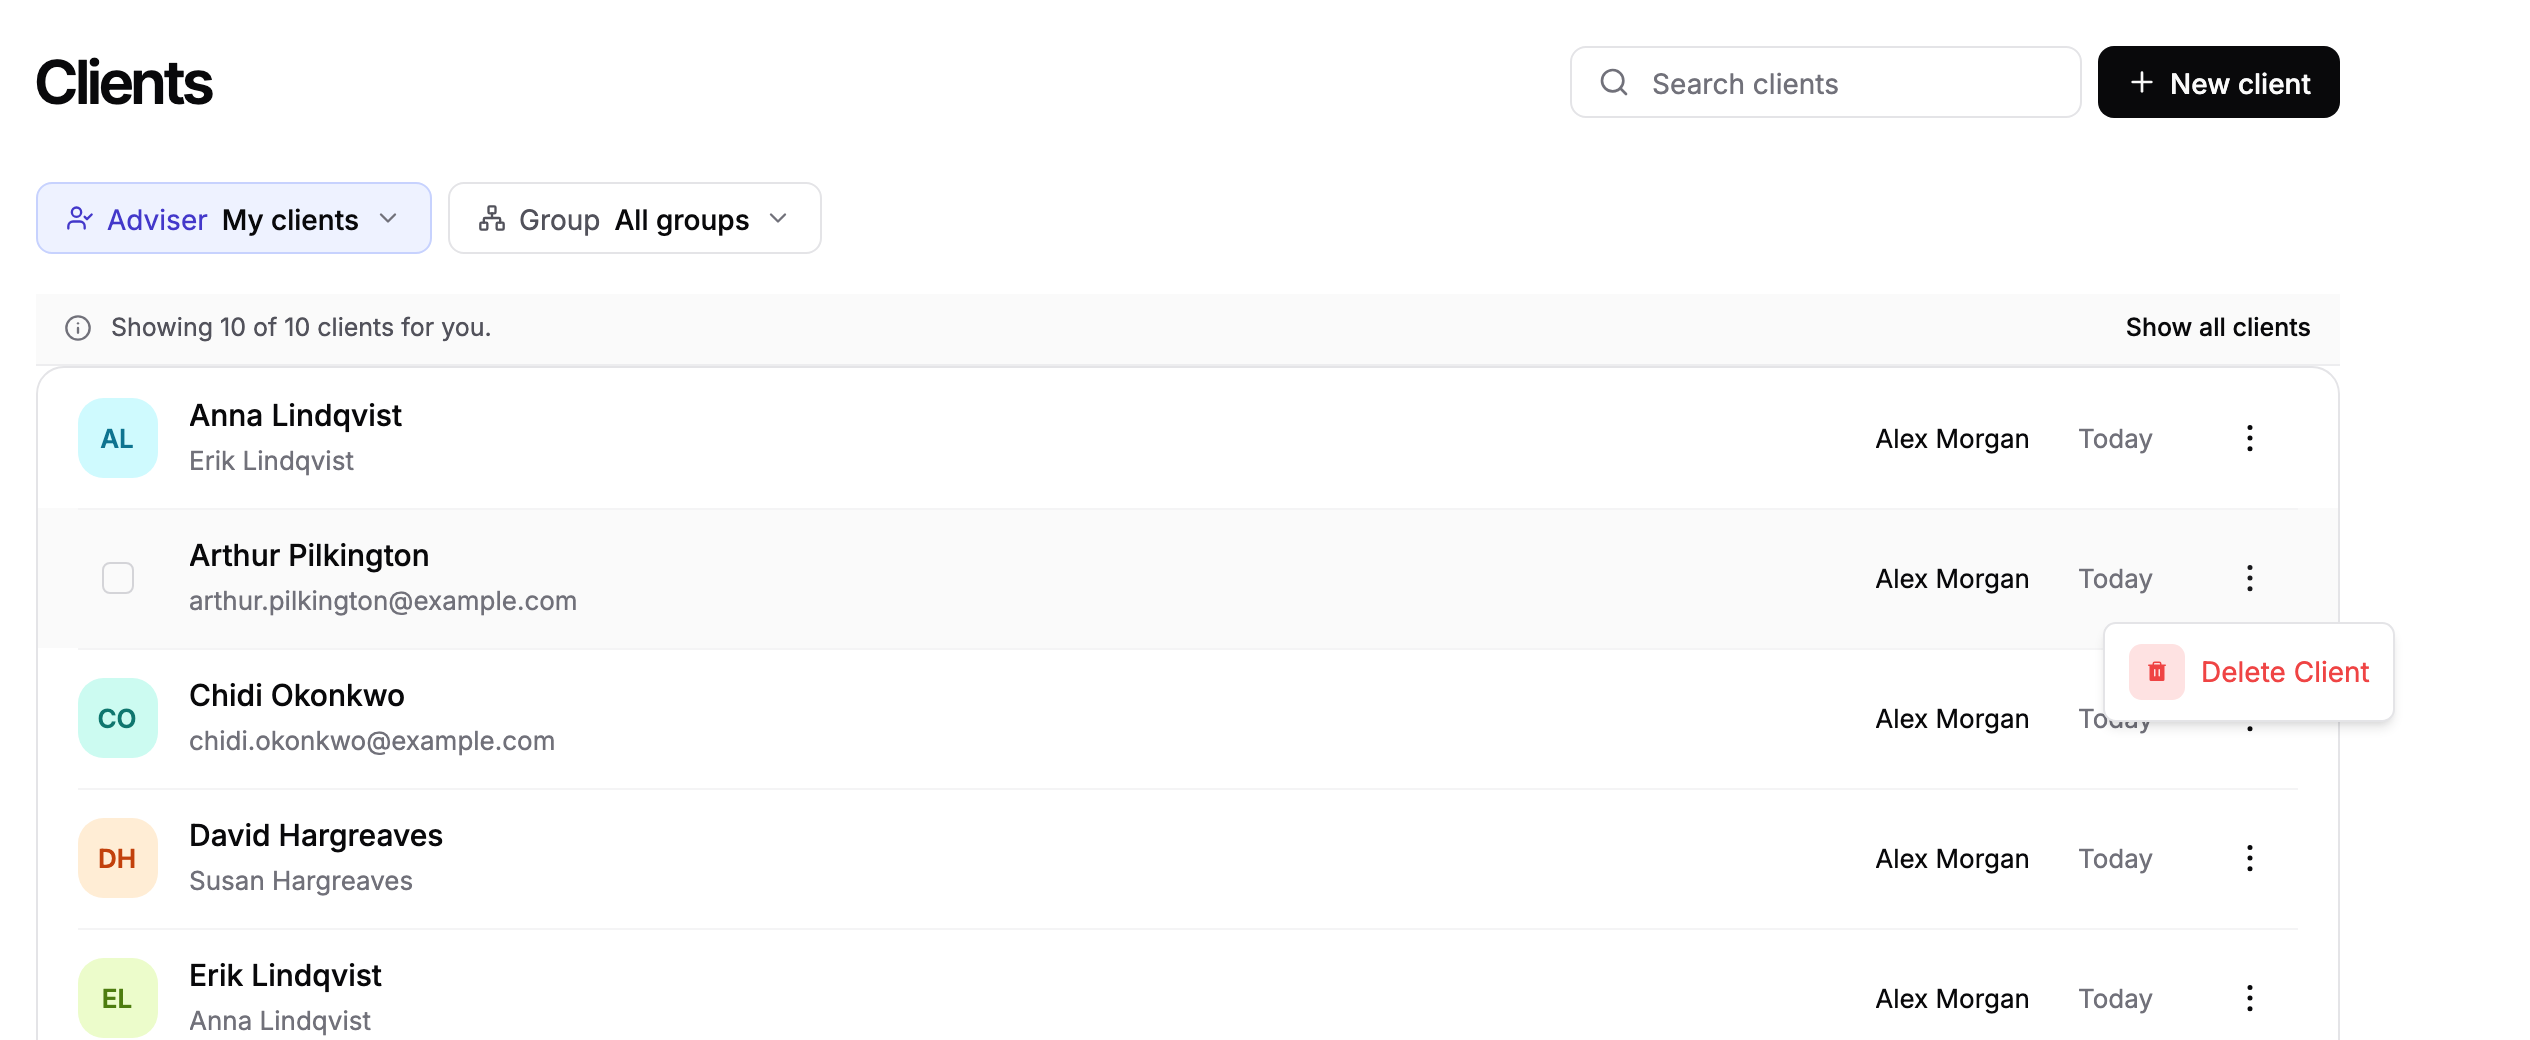2530x1040 pixels.
Task: Click the plus icon in New client
Action: (2141, 82)
